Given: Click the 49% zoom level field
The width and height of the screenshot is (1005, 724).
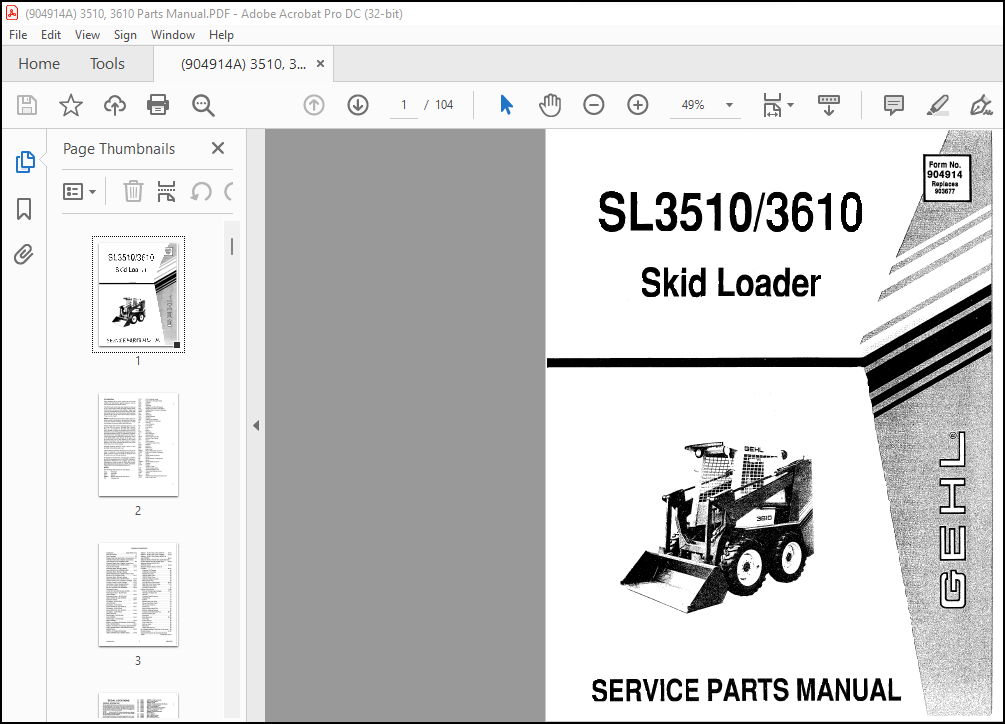Looking at the screenshot, I should 693,105.
